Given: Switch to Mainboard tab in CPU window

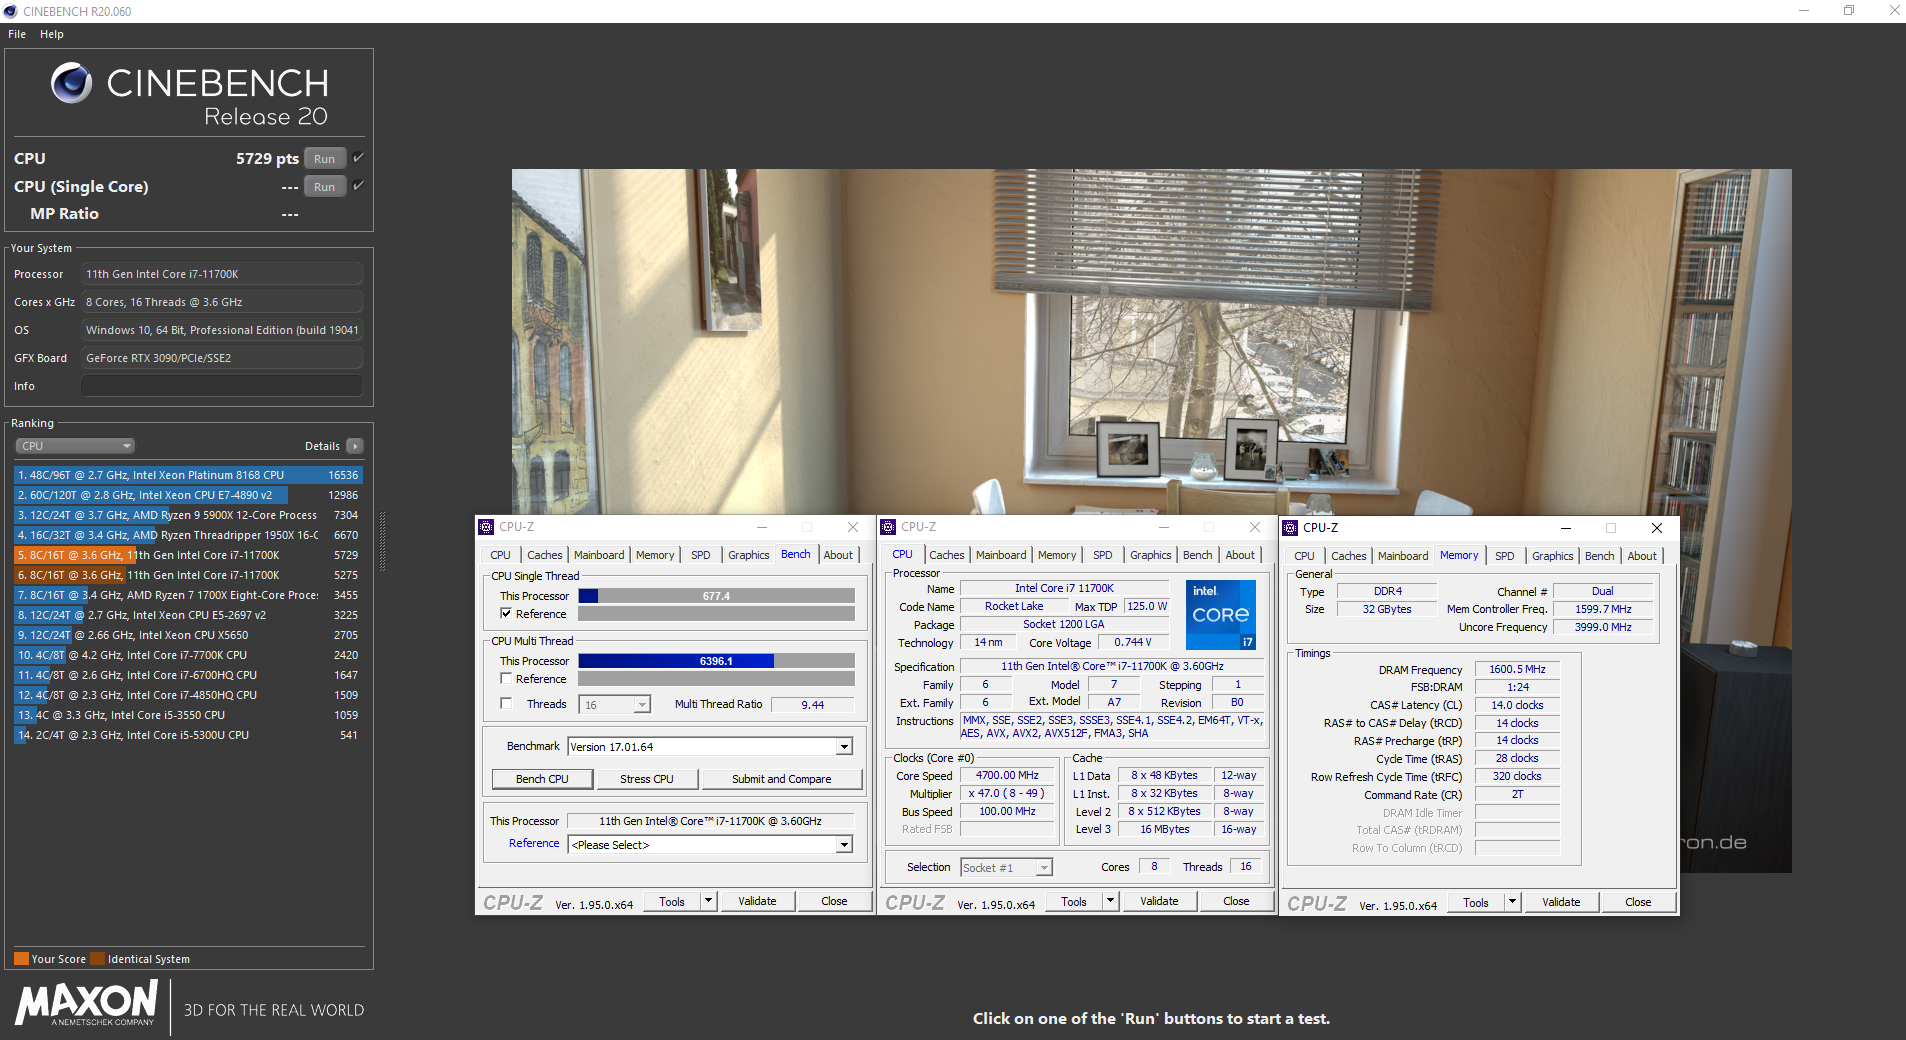Looking at the screenshot, I should click(x=1001, y=555).
